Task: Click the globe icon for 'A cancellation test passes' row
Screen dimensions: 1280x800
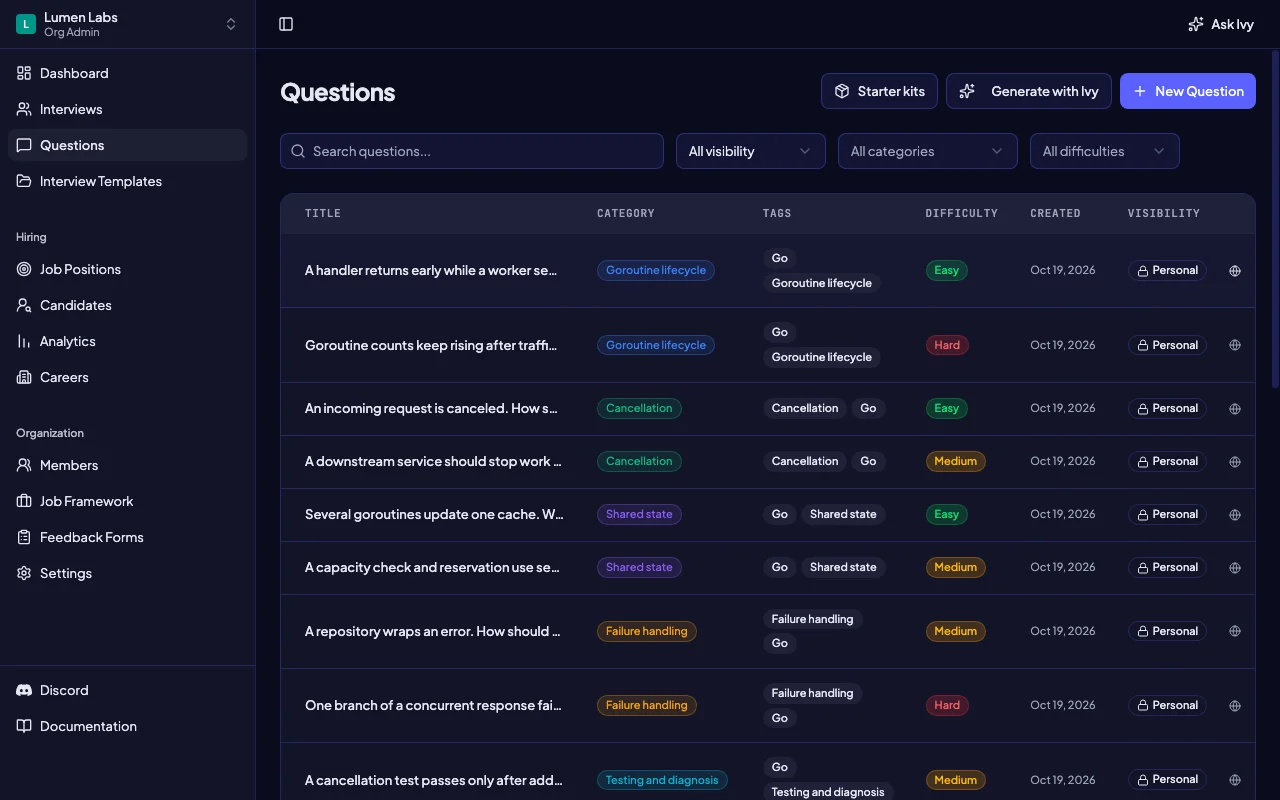Action: click(x=1235, y=779)
